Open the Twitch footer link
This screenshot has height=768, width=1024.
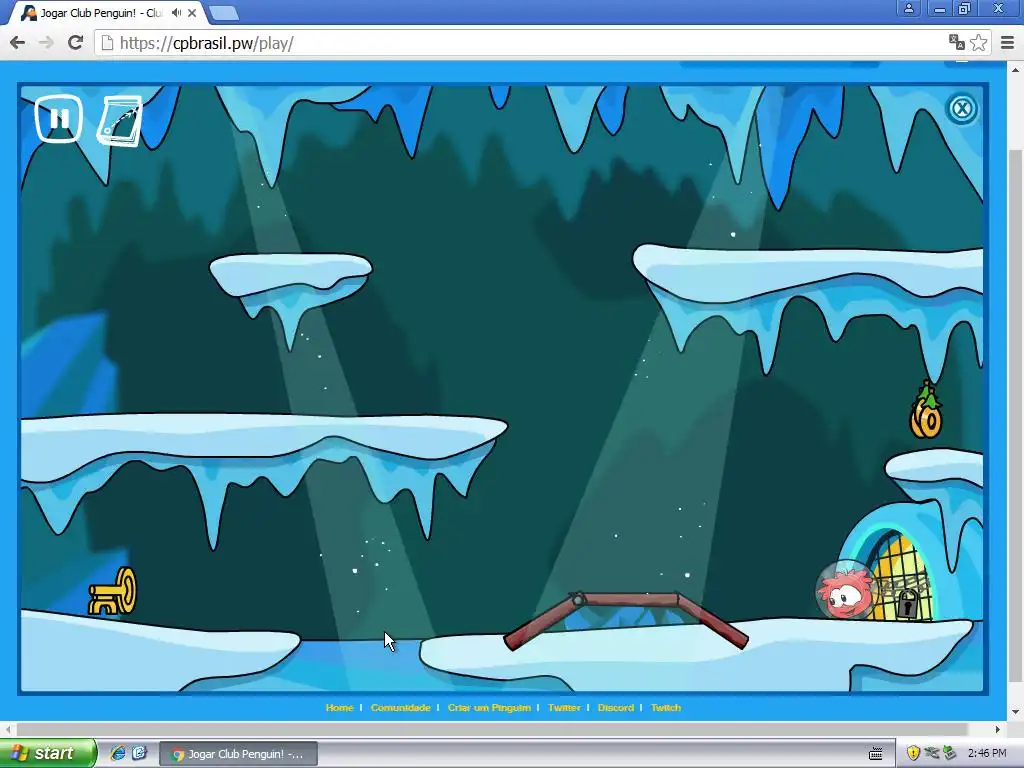[x=665, y=707]
